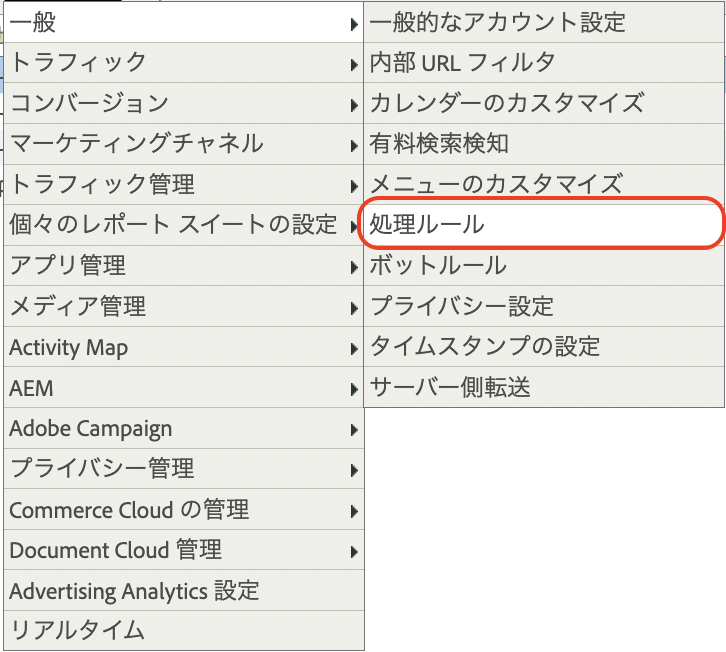
Task: Expand the コンバージョン submenu arrow
Action: [354, 105]
